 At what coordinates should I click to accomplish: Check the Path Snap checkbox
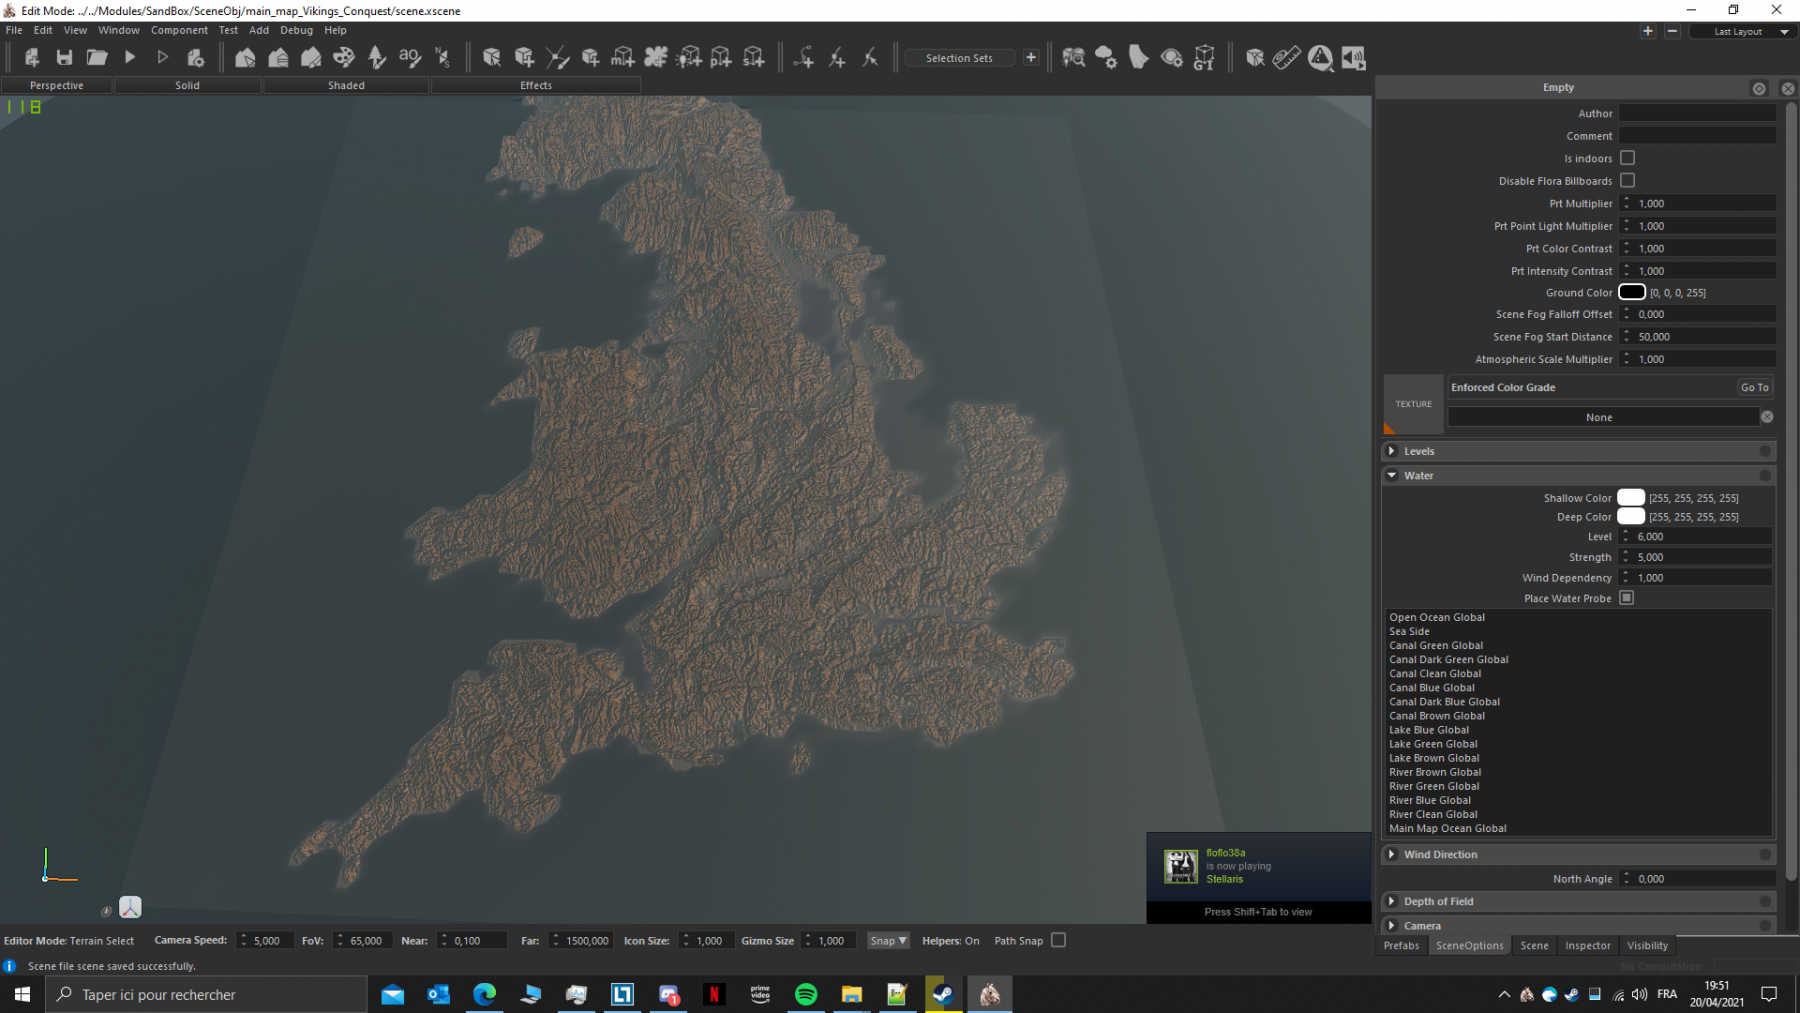(x=1058, y=940)
